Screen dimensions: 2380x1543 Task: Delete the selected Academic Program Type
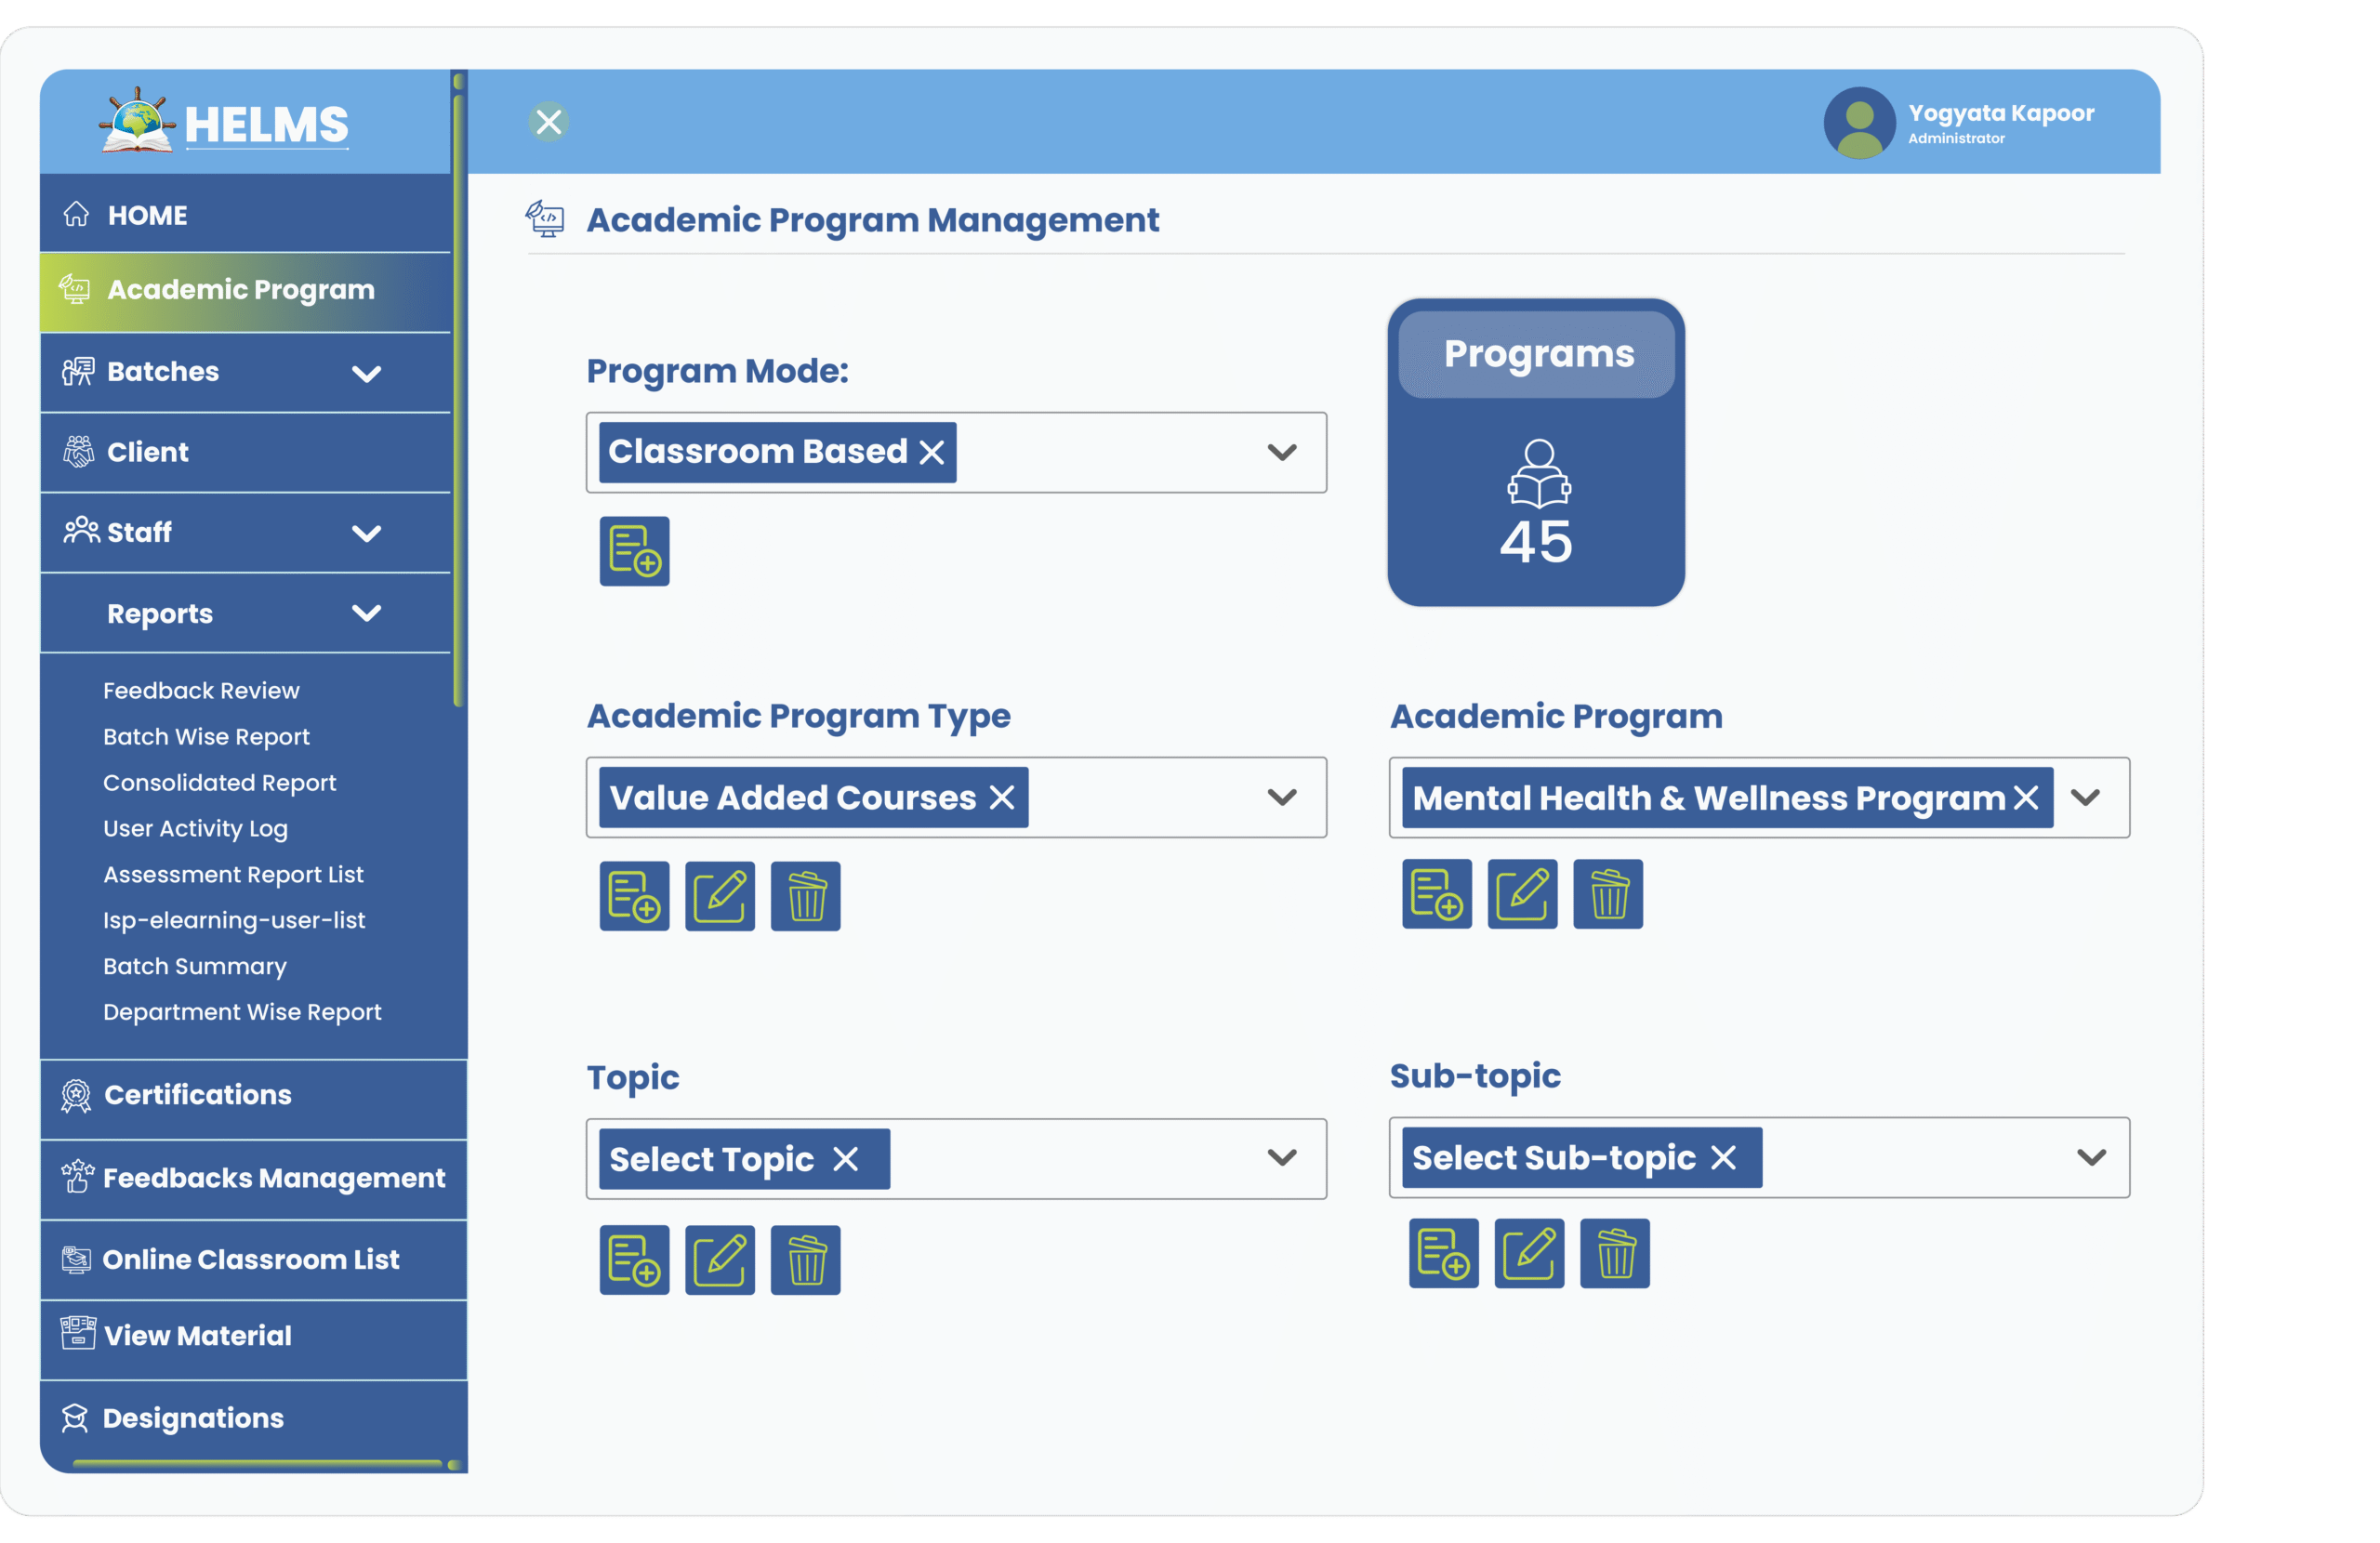tap(805, 896)
